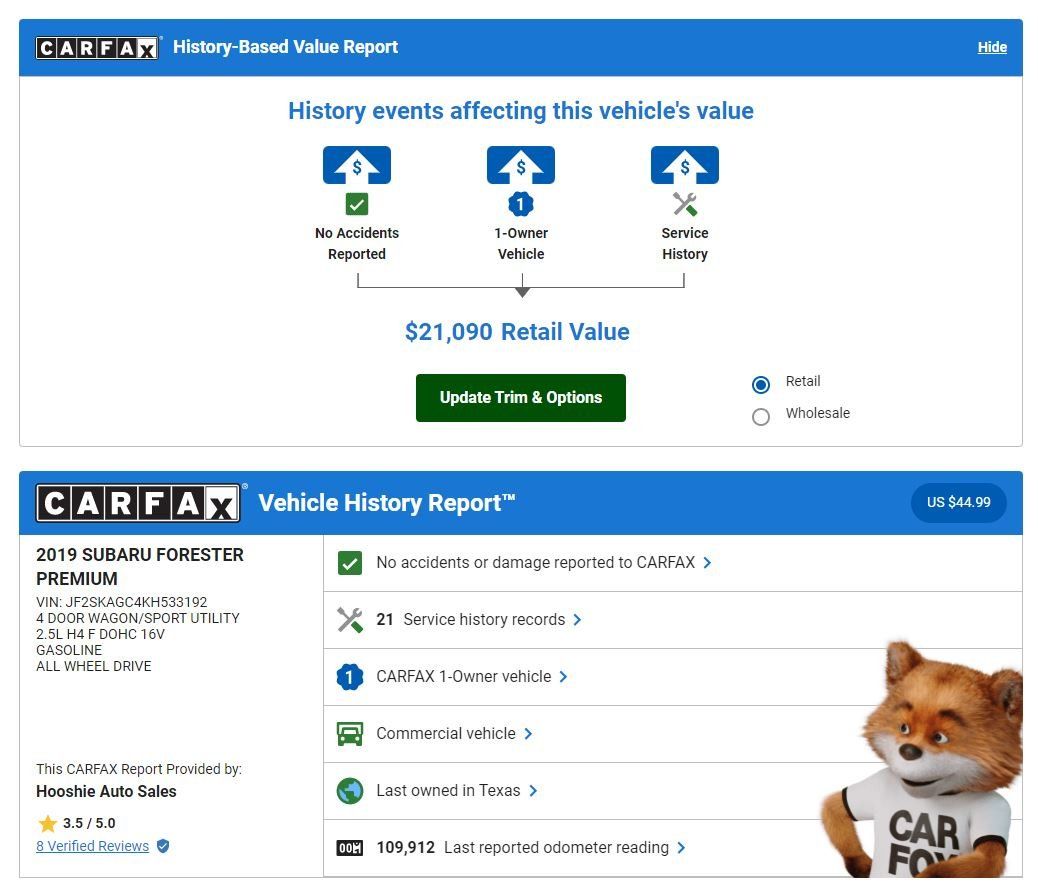
Task: Expand Commercial vehicle chevron
Action: click(x=528, y=733)
